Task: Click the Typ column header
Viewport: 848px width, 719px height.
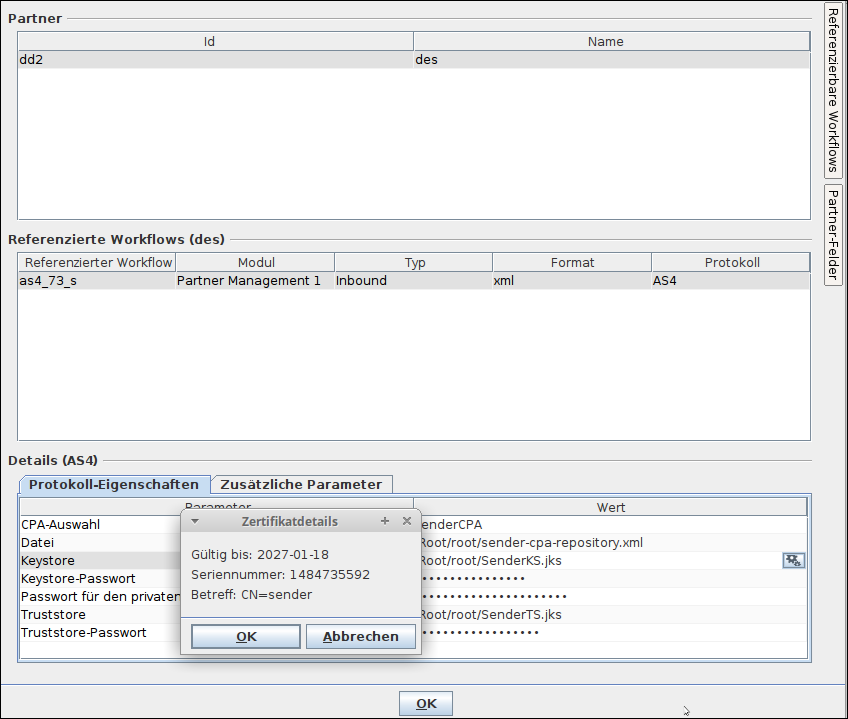Action: [413, 262]
